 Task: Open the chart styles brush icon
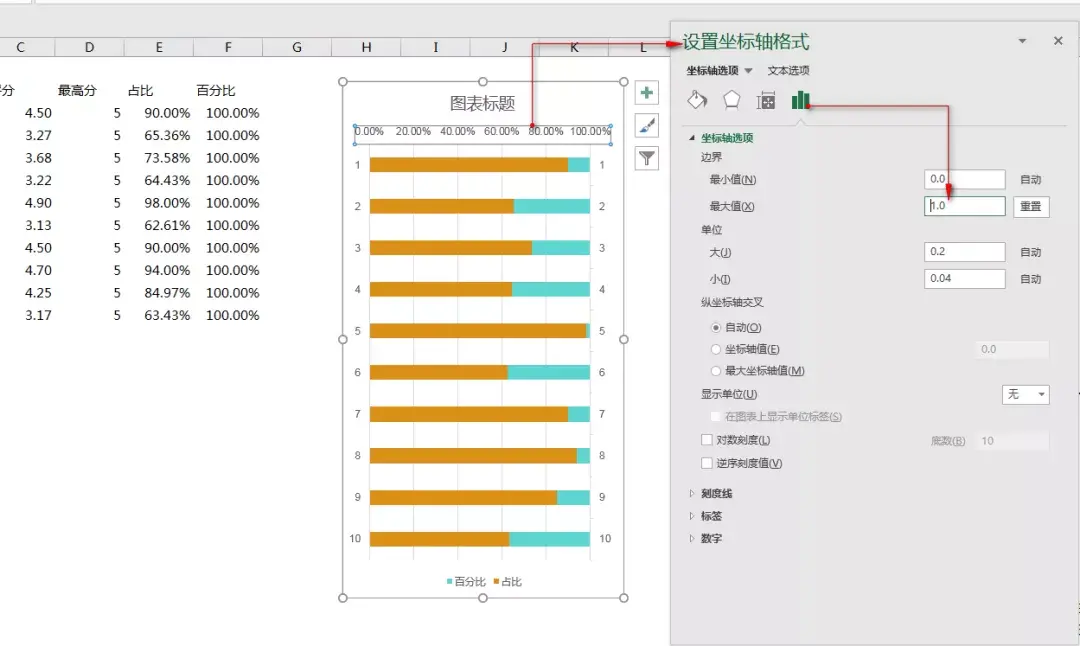pos(647,125)
